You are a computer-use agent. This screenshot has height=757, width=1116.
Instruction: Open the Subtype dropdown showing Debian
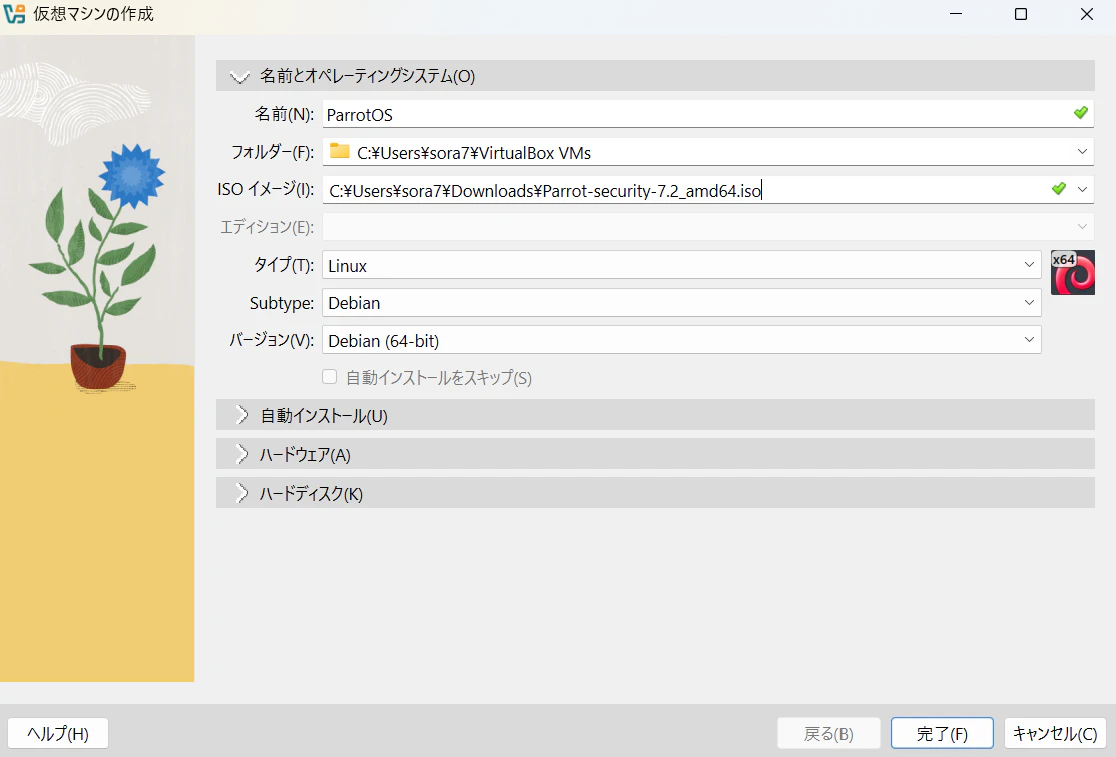pos(681,302)
